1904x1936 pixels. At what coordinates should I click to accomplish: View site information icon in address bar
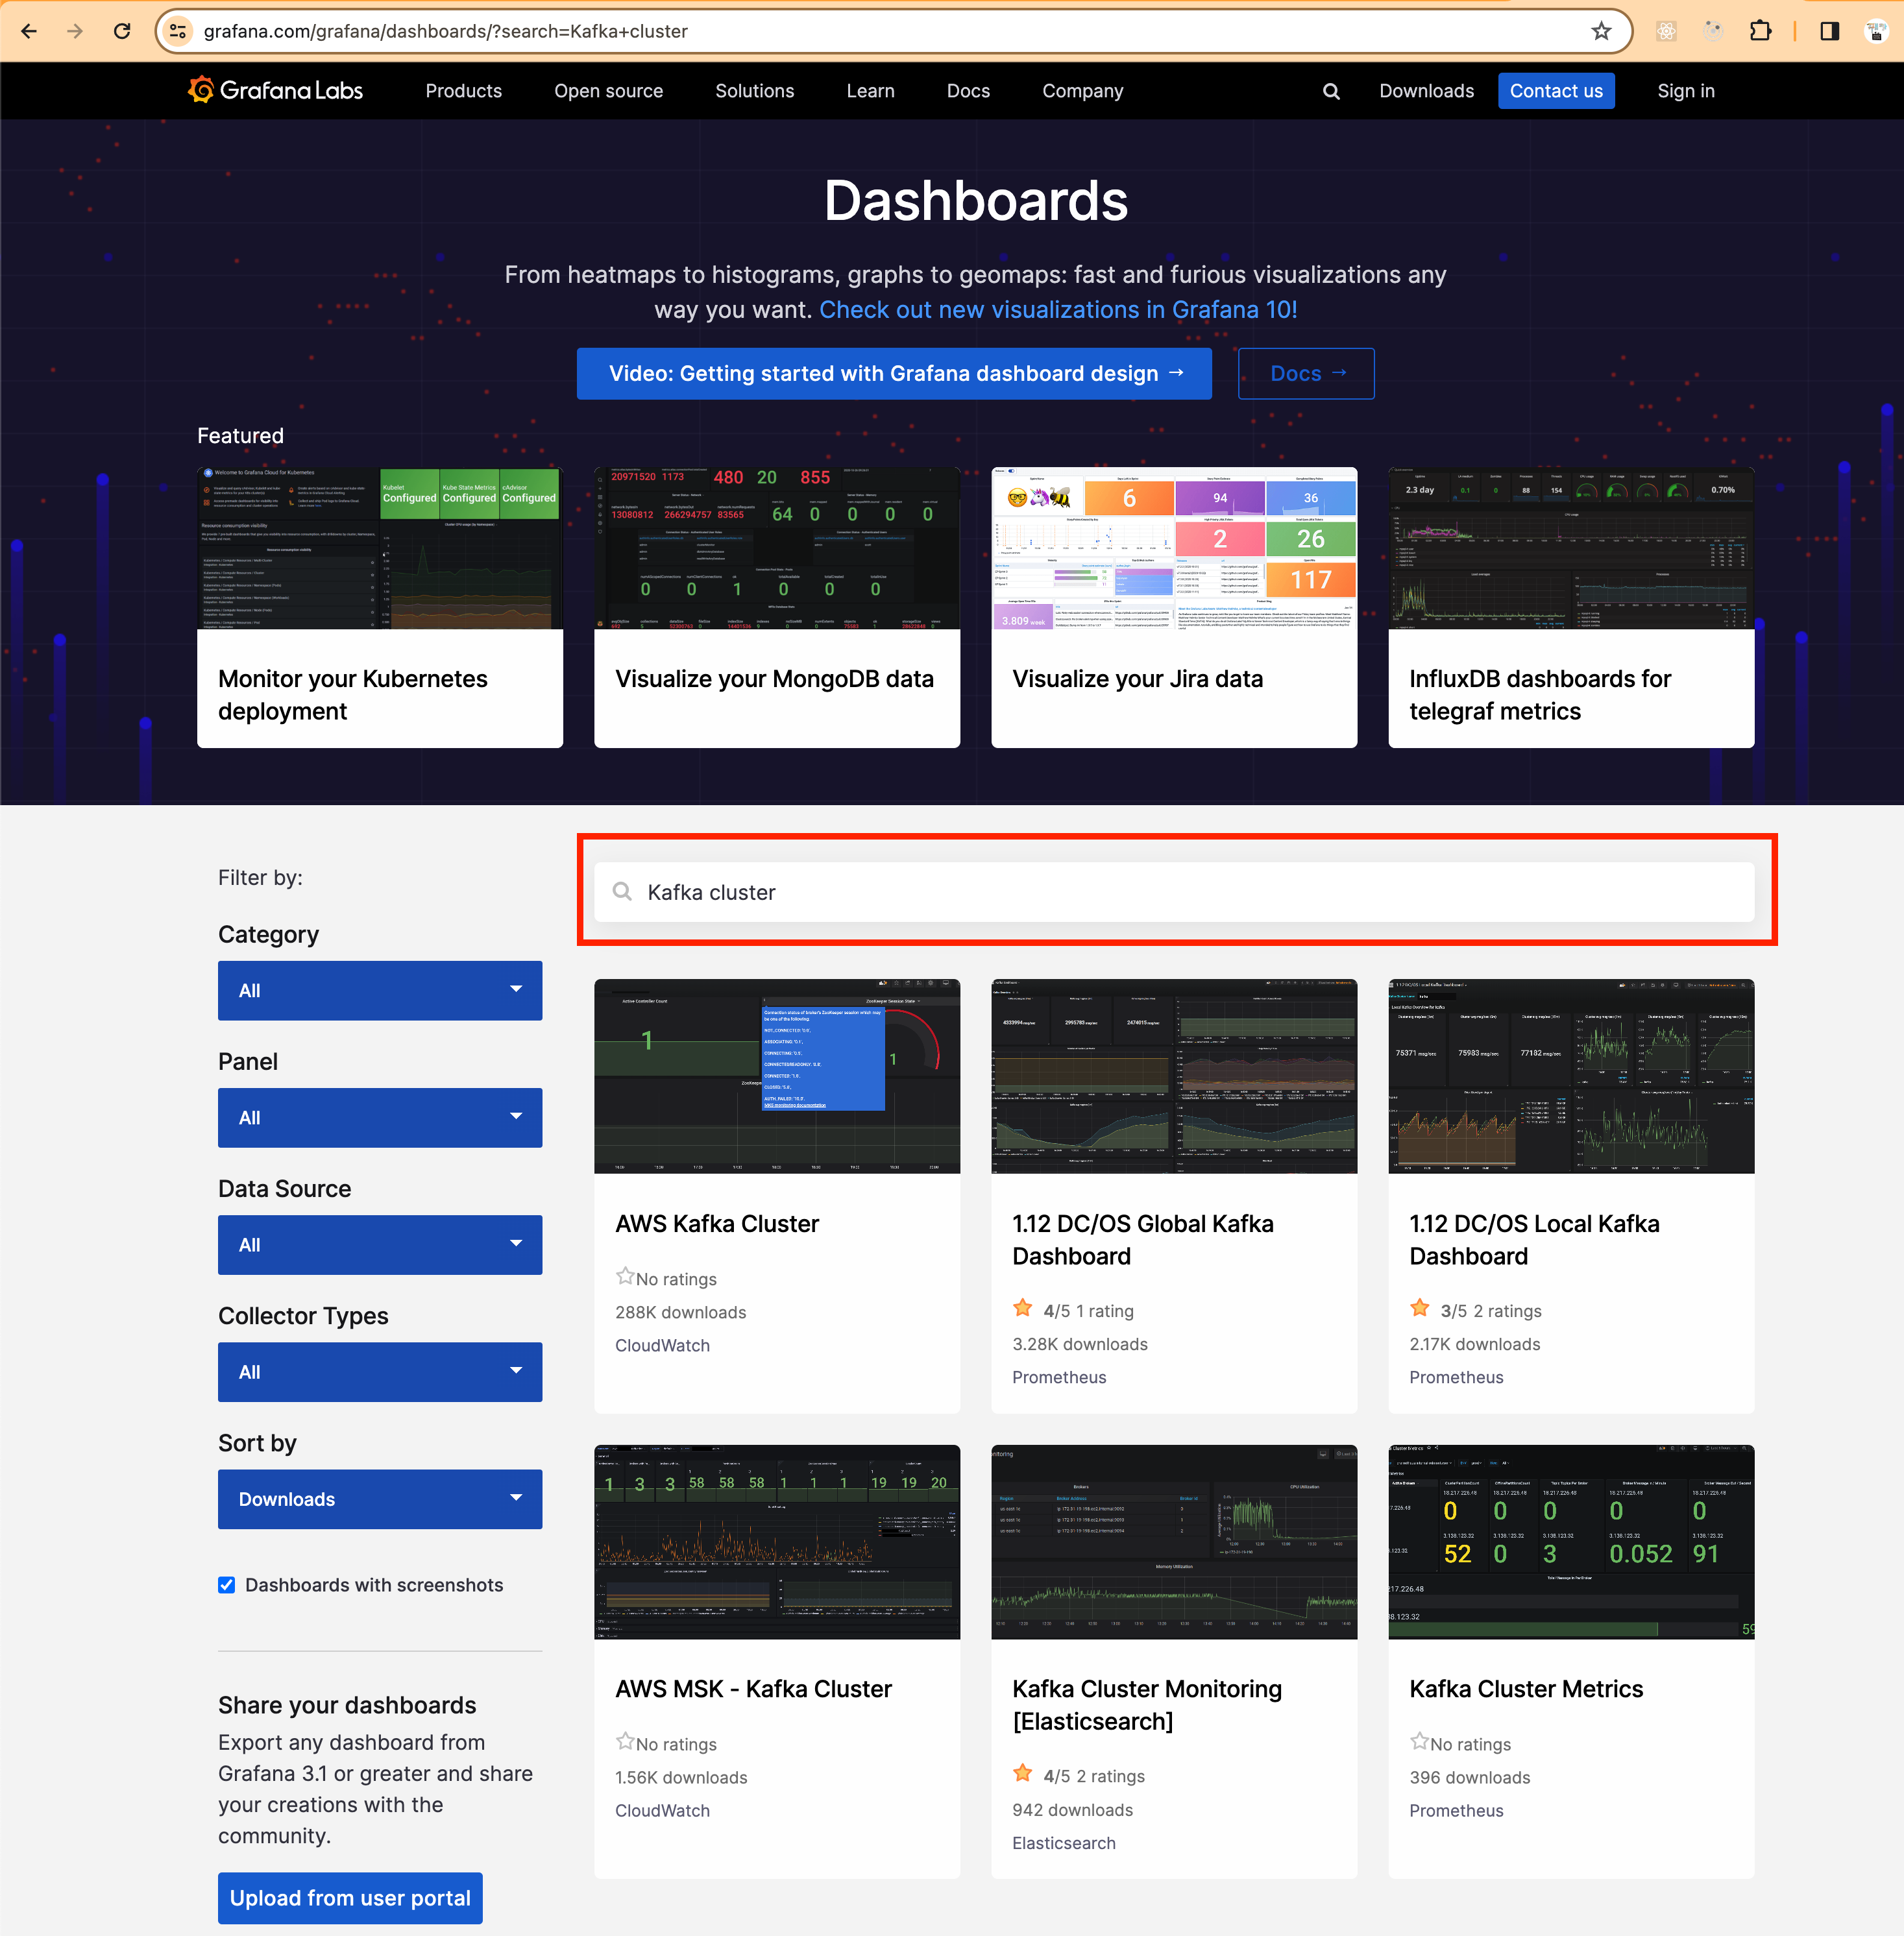(178, 31)
